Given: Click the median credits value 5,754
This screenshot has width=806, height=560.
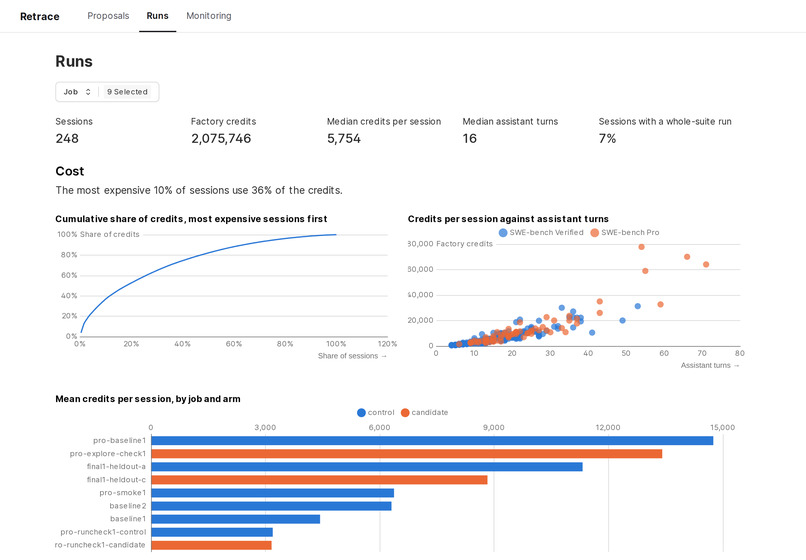Looking at the screenshot, I should pos(344,138).
